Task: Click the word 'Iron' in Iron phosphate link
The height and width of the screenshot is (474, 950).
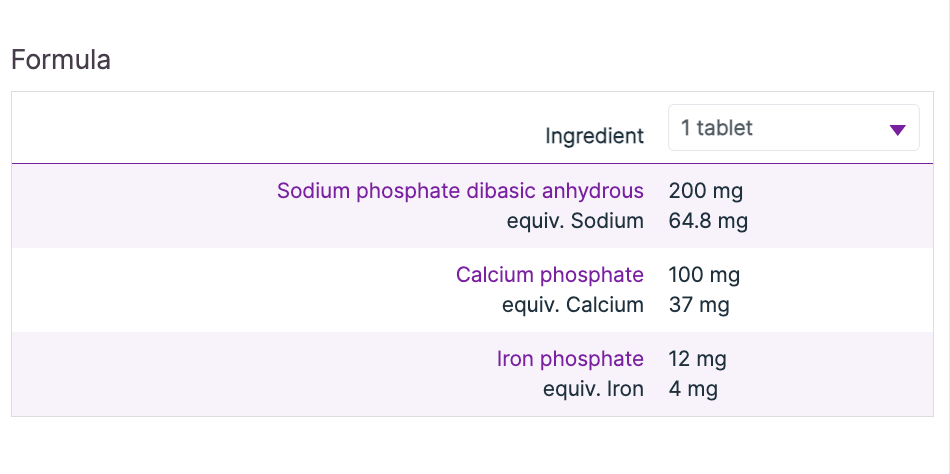Action: tap(514, 358)
